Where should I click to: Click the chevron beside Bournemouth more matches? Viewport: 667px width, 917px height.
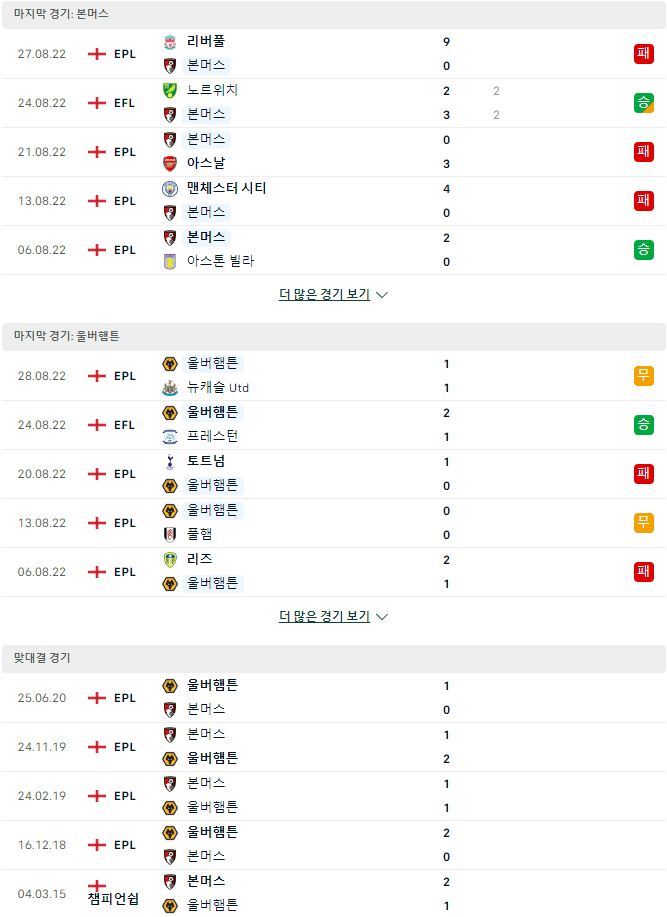tap(382, 295)
